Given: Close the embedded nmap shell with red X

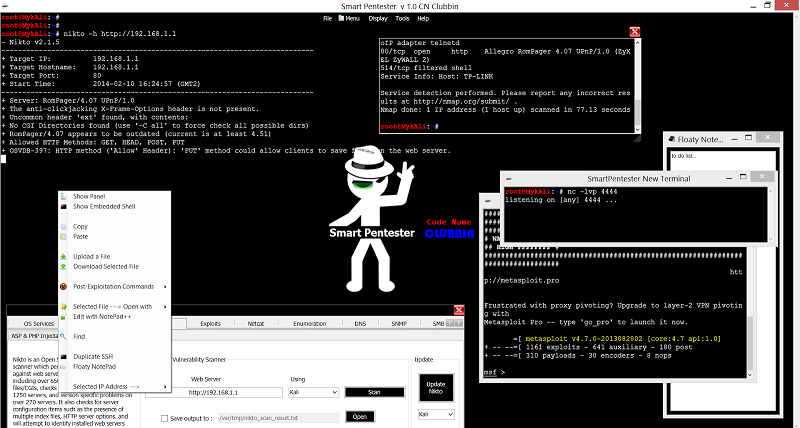Looking at the screenshot, I should (635, 32).
